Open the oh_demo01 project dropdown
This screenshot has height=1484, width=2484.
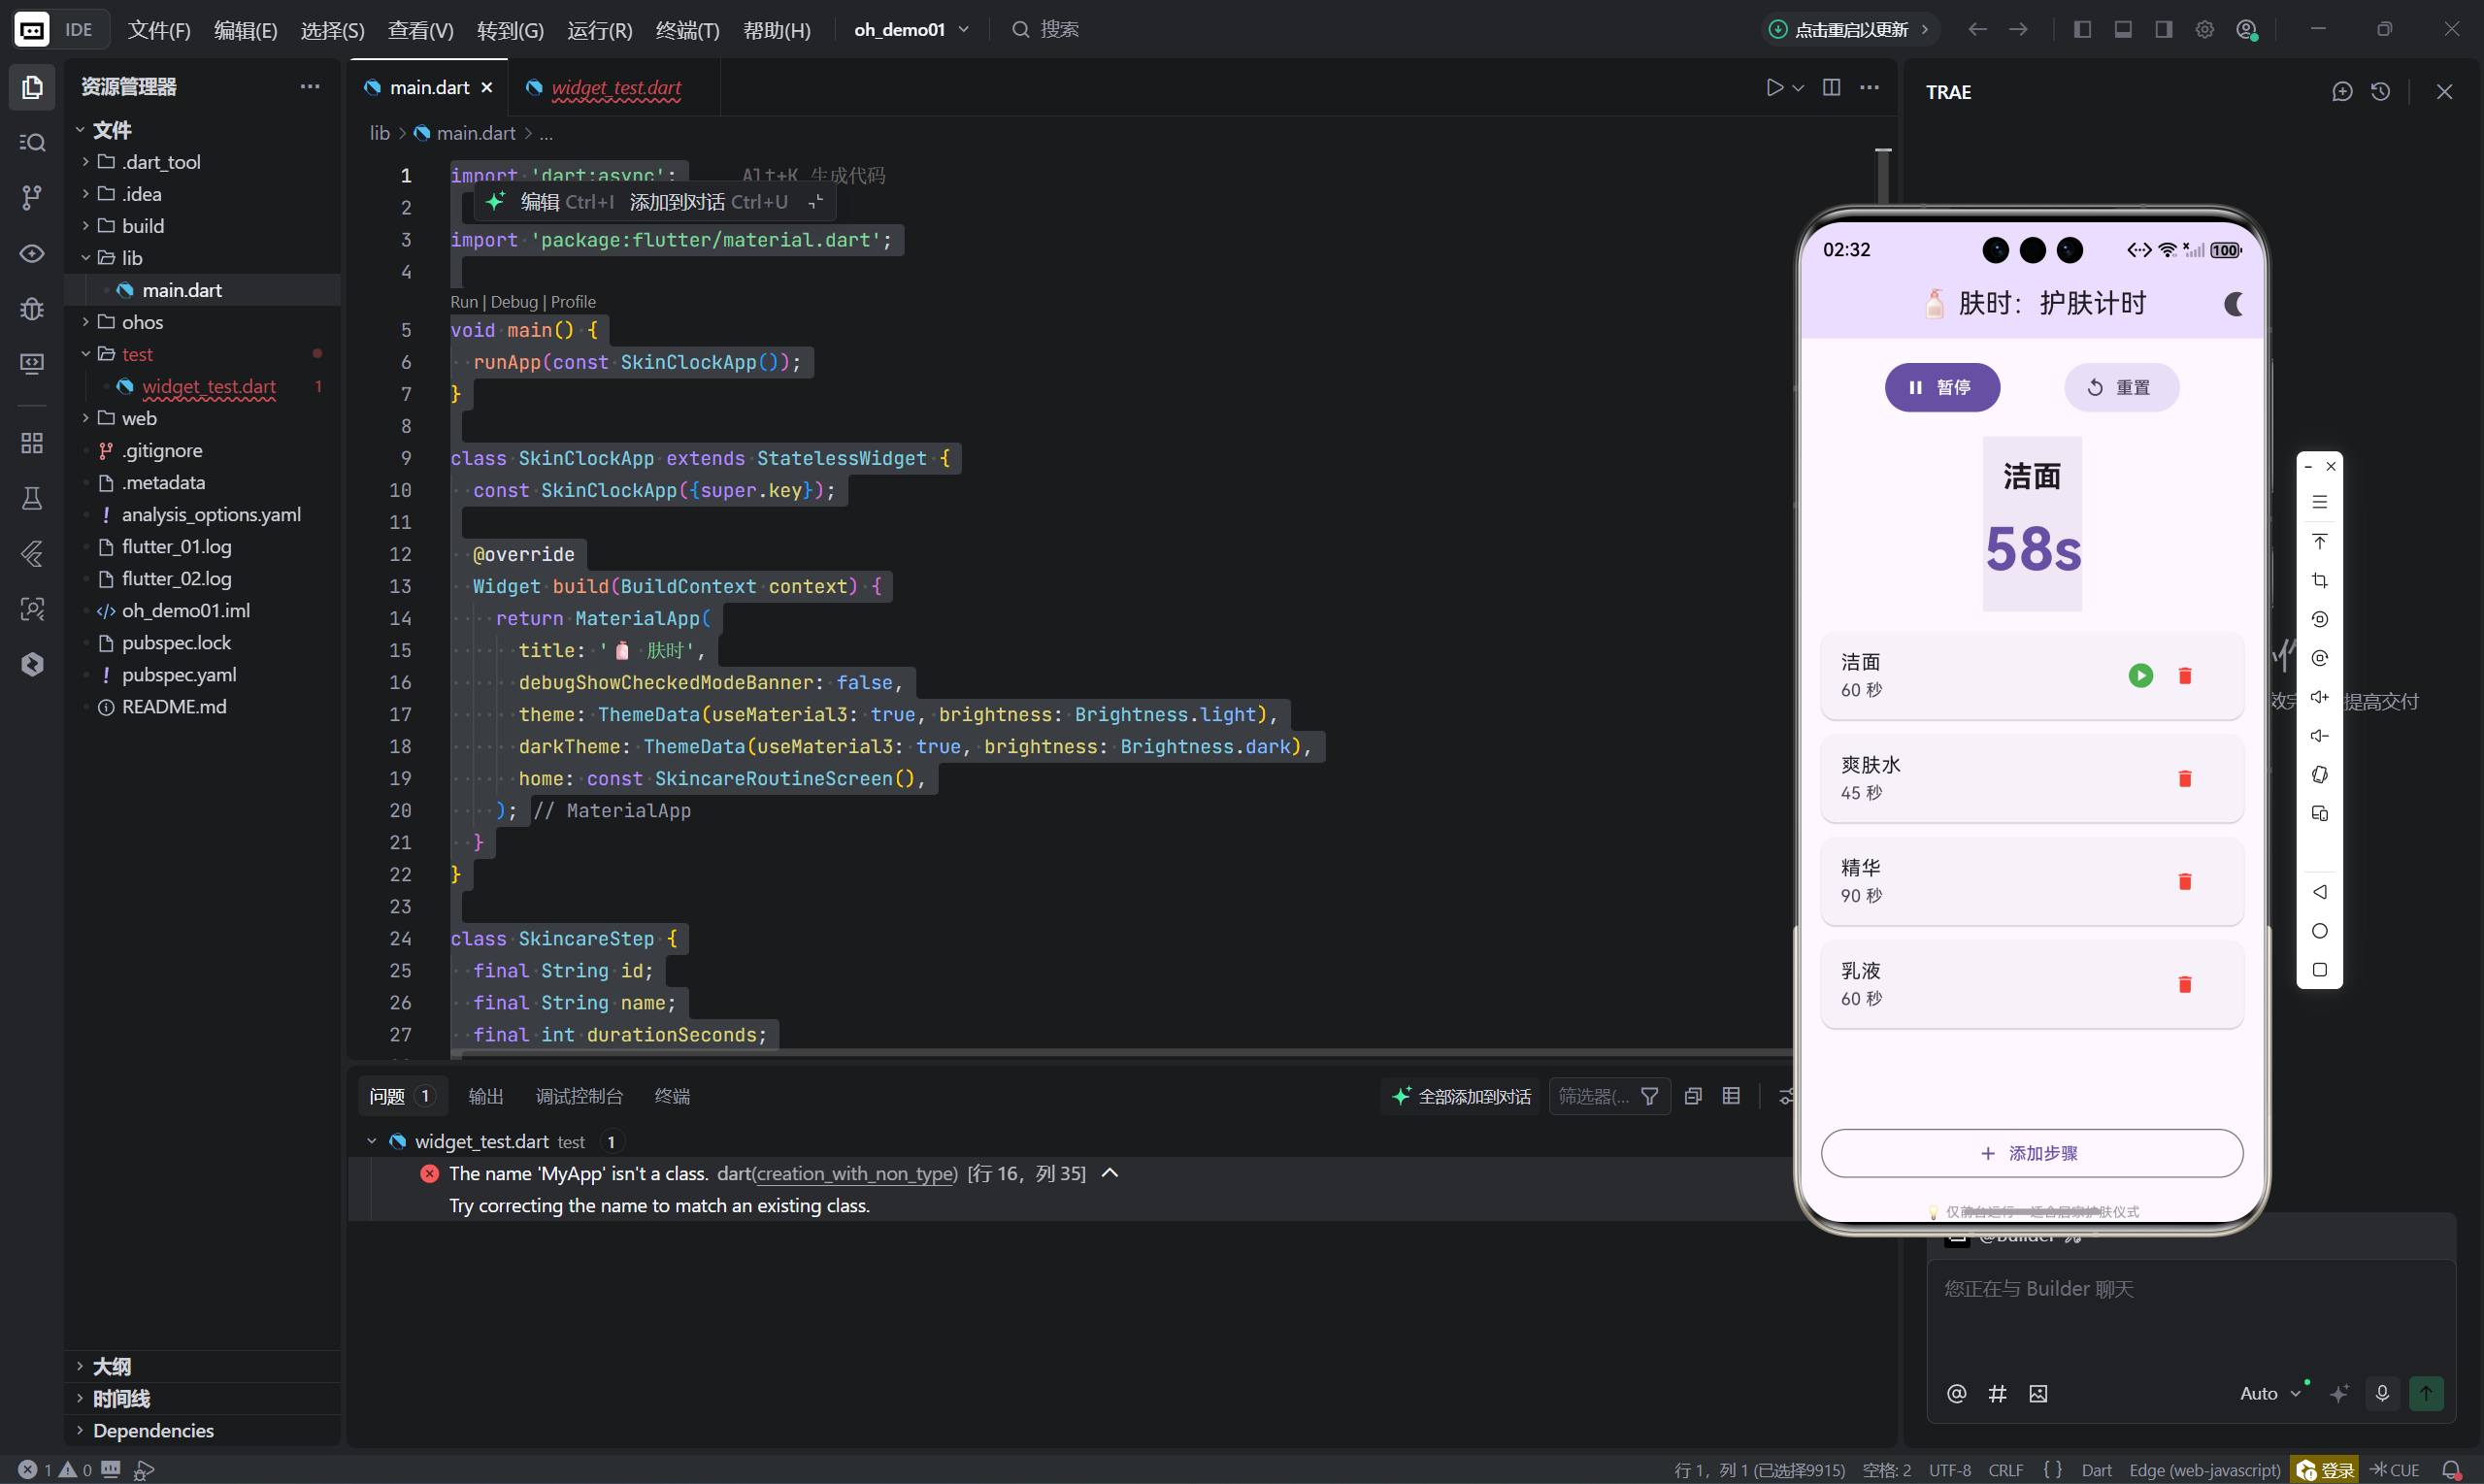911,29
